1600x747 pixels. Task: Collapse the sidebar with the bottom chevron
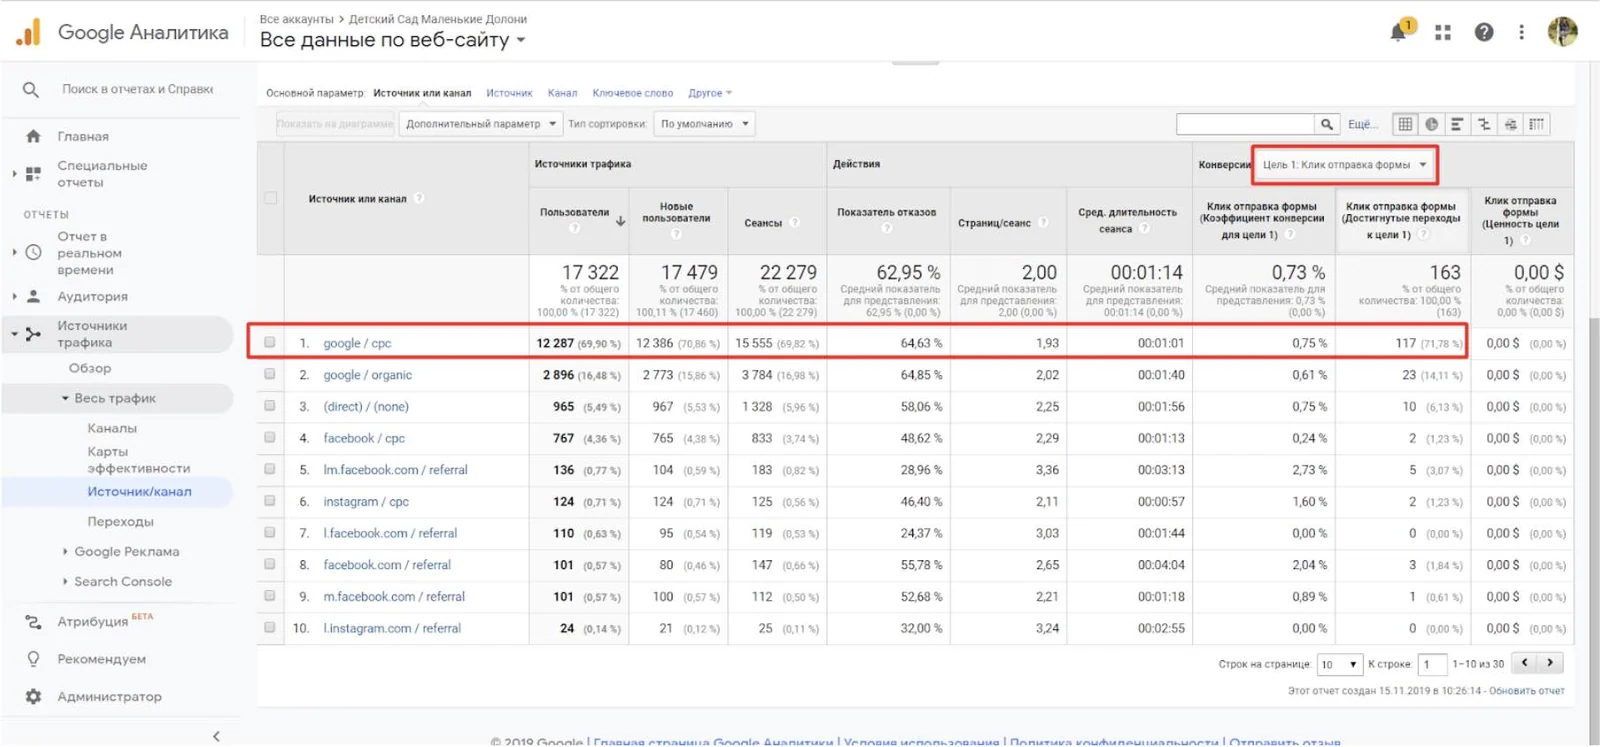216,736
